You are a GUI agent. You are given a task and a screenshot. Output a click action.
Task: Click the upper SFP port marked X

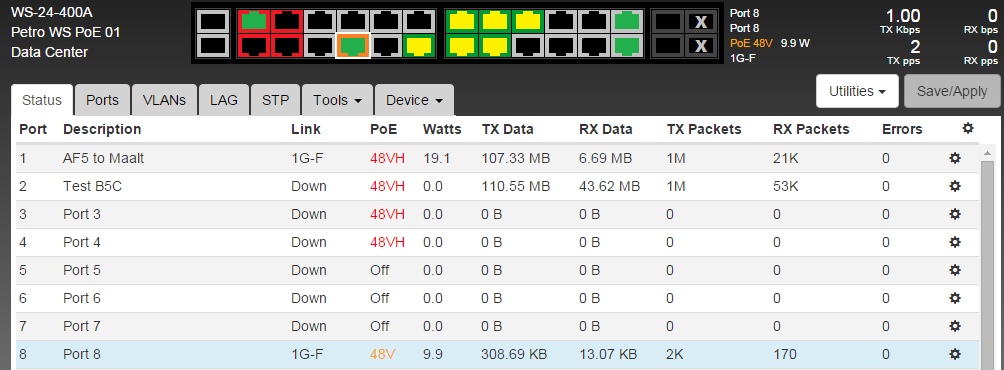click(x=701, y=21)
